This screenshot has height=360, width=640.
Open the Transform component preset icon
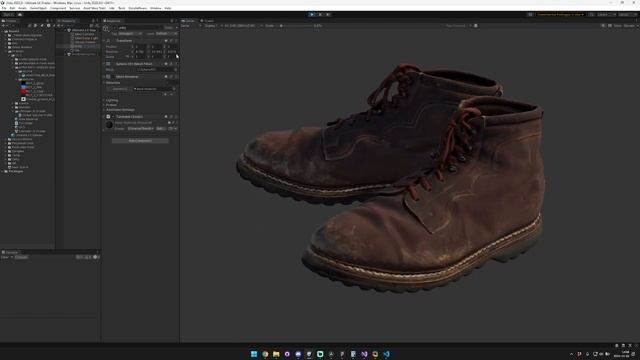pyautogui.click(x=171, y=41)
